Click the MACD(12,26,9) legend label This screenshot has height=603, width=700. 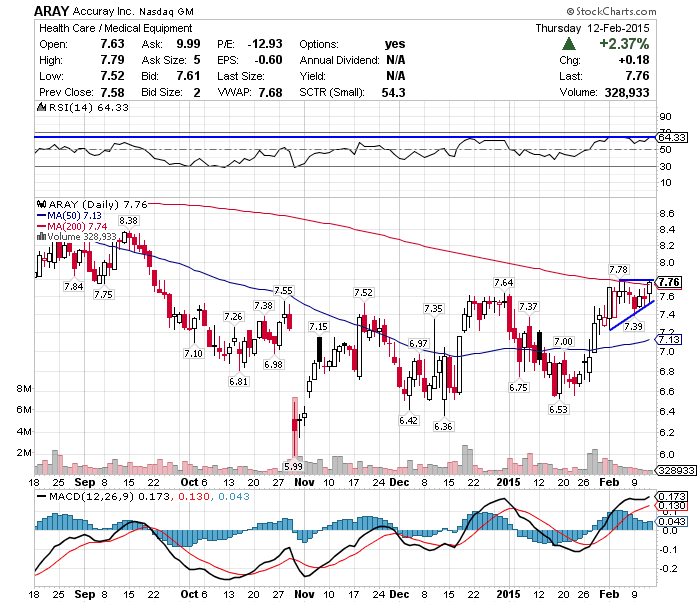click(92, 497)
